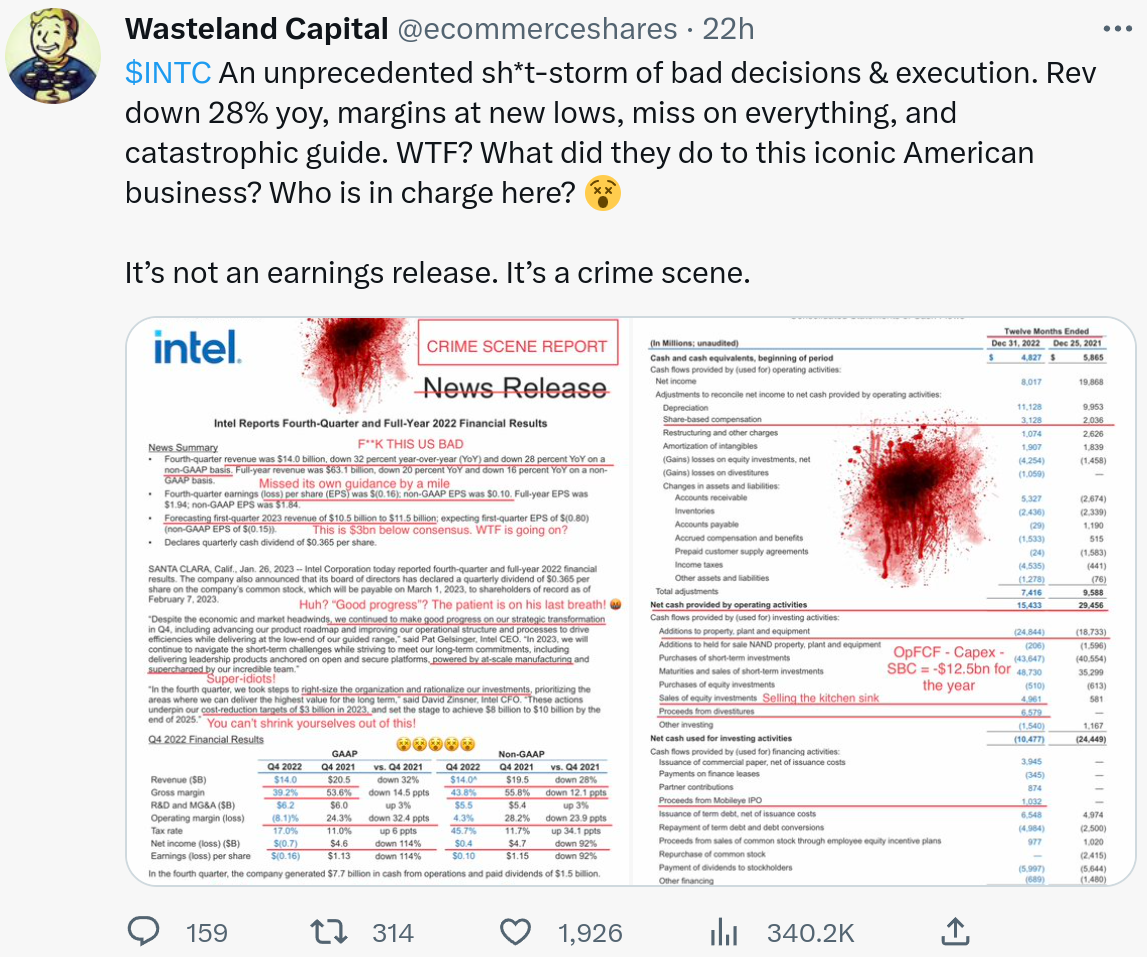Open the 22h timestamp link
The image size is (1147, 957).
[728, 30]
